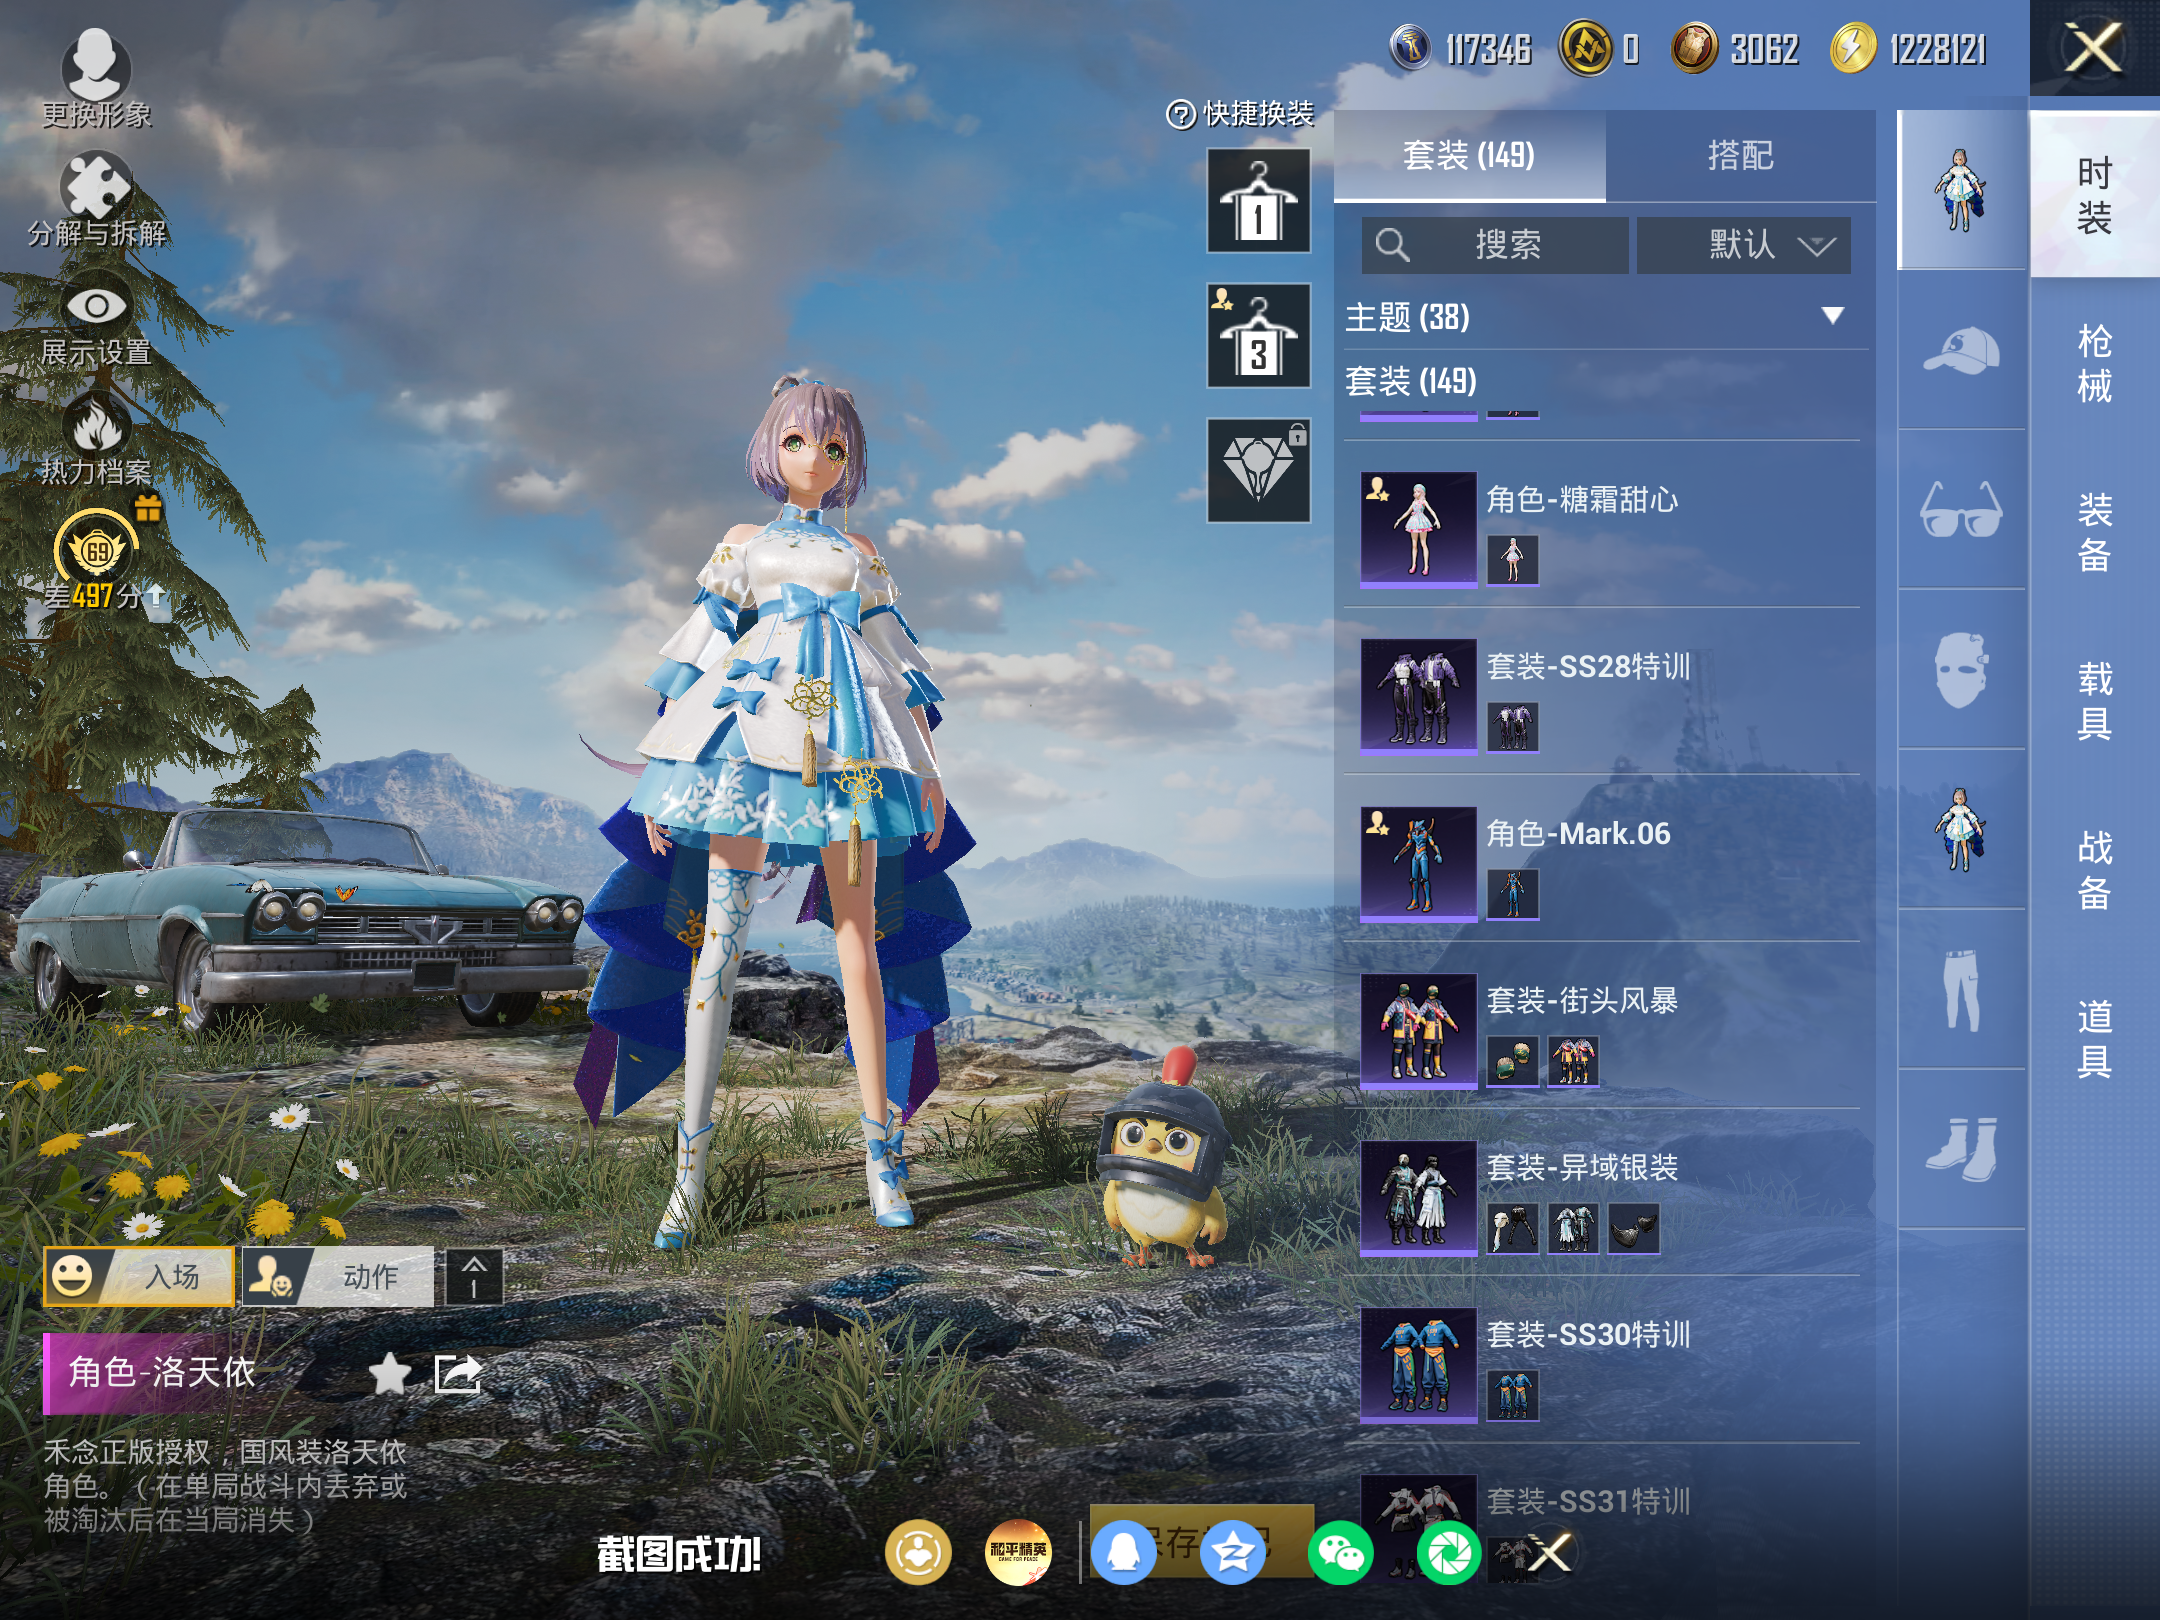
Task: Click the 套装-SS30特训 item name
Action: [x=1588, y=1334]
